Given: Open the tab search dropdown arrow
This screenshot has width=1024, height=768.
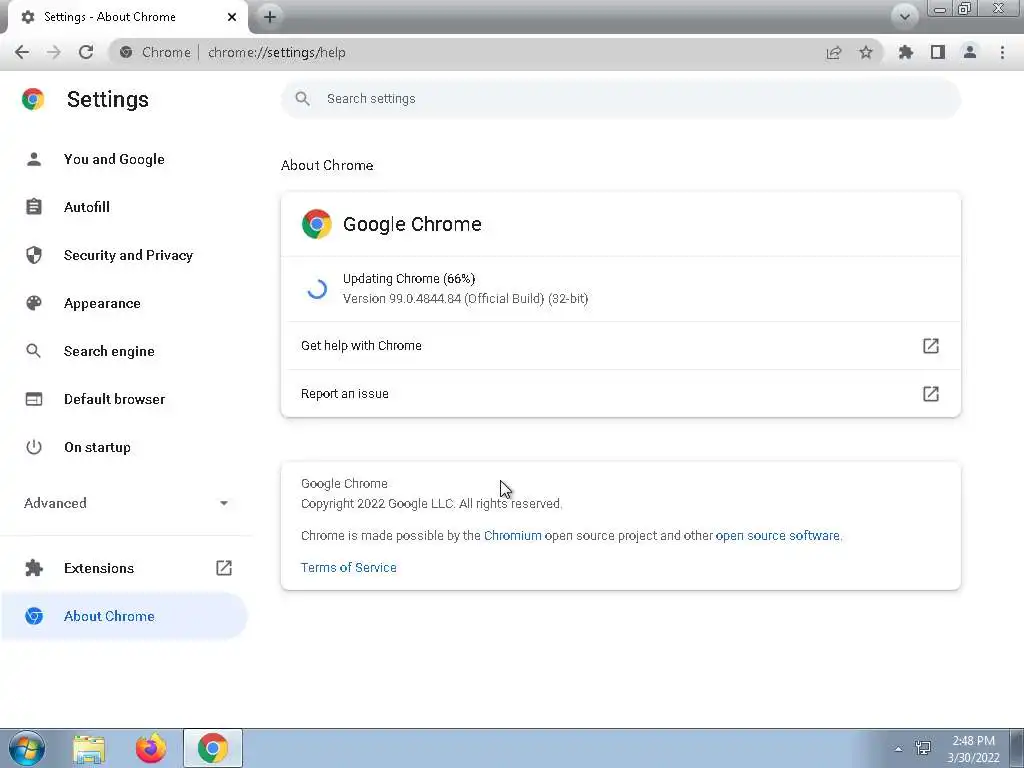Looking at the screenshot, I should (x=904, y=17).
